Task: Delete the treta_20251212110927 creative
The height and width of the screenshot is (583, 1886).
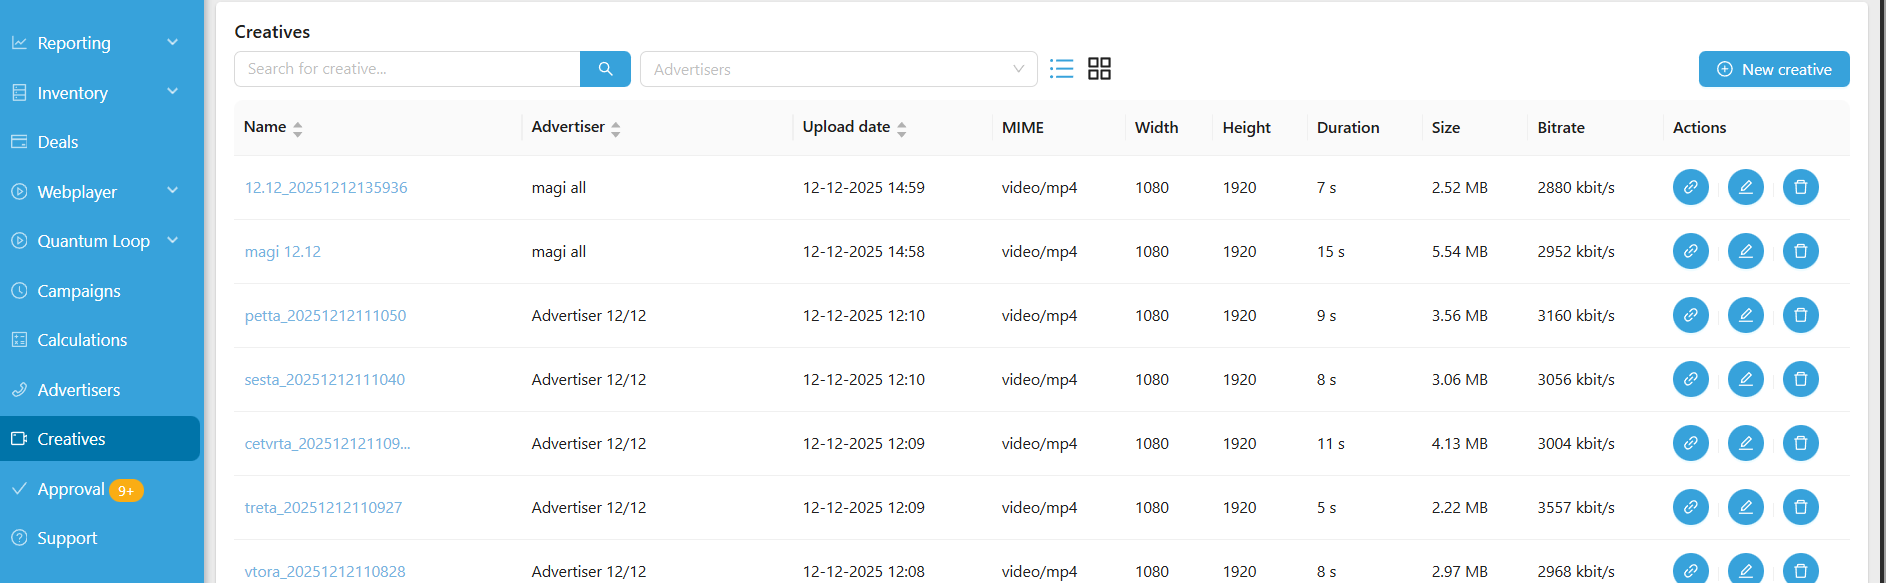Action: point(1800,507)
